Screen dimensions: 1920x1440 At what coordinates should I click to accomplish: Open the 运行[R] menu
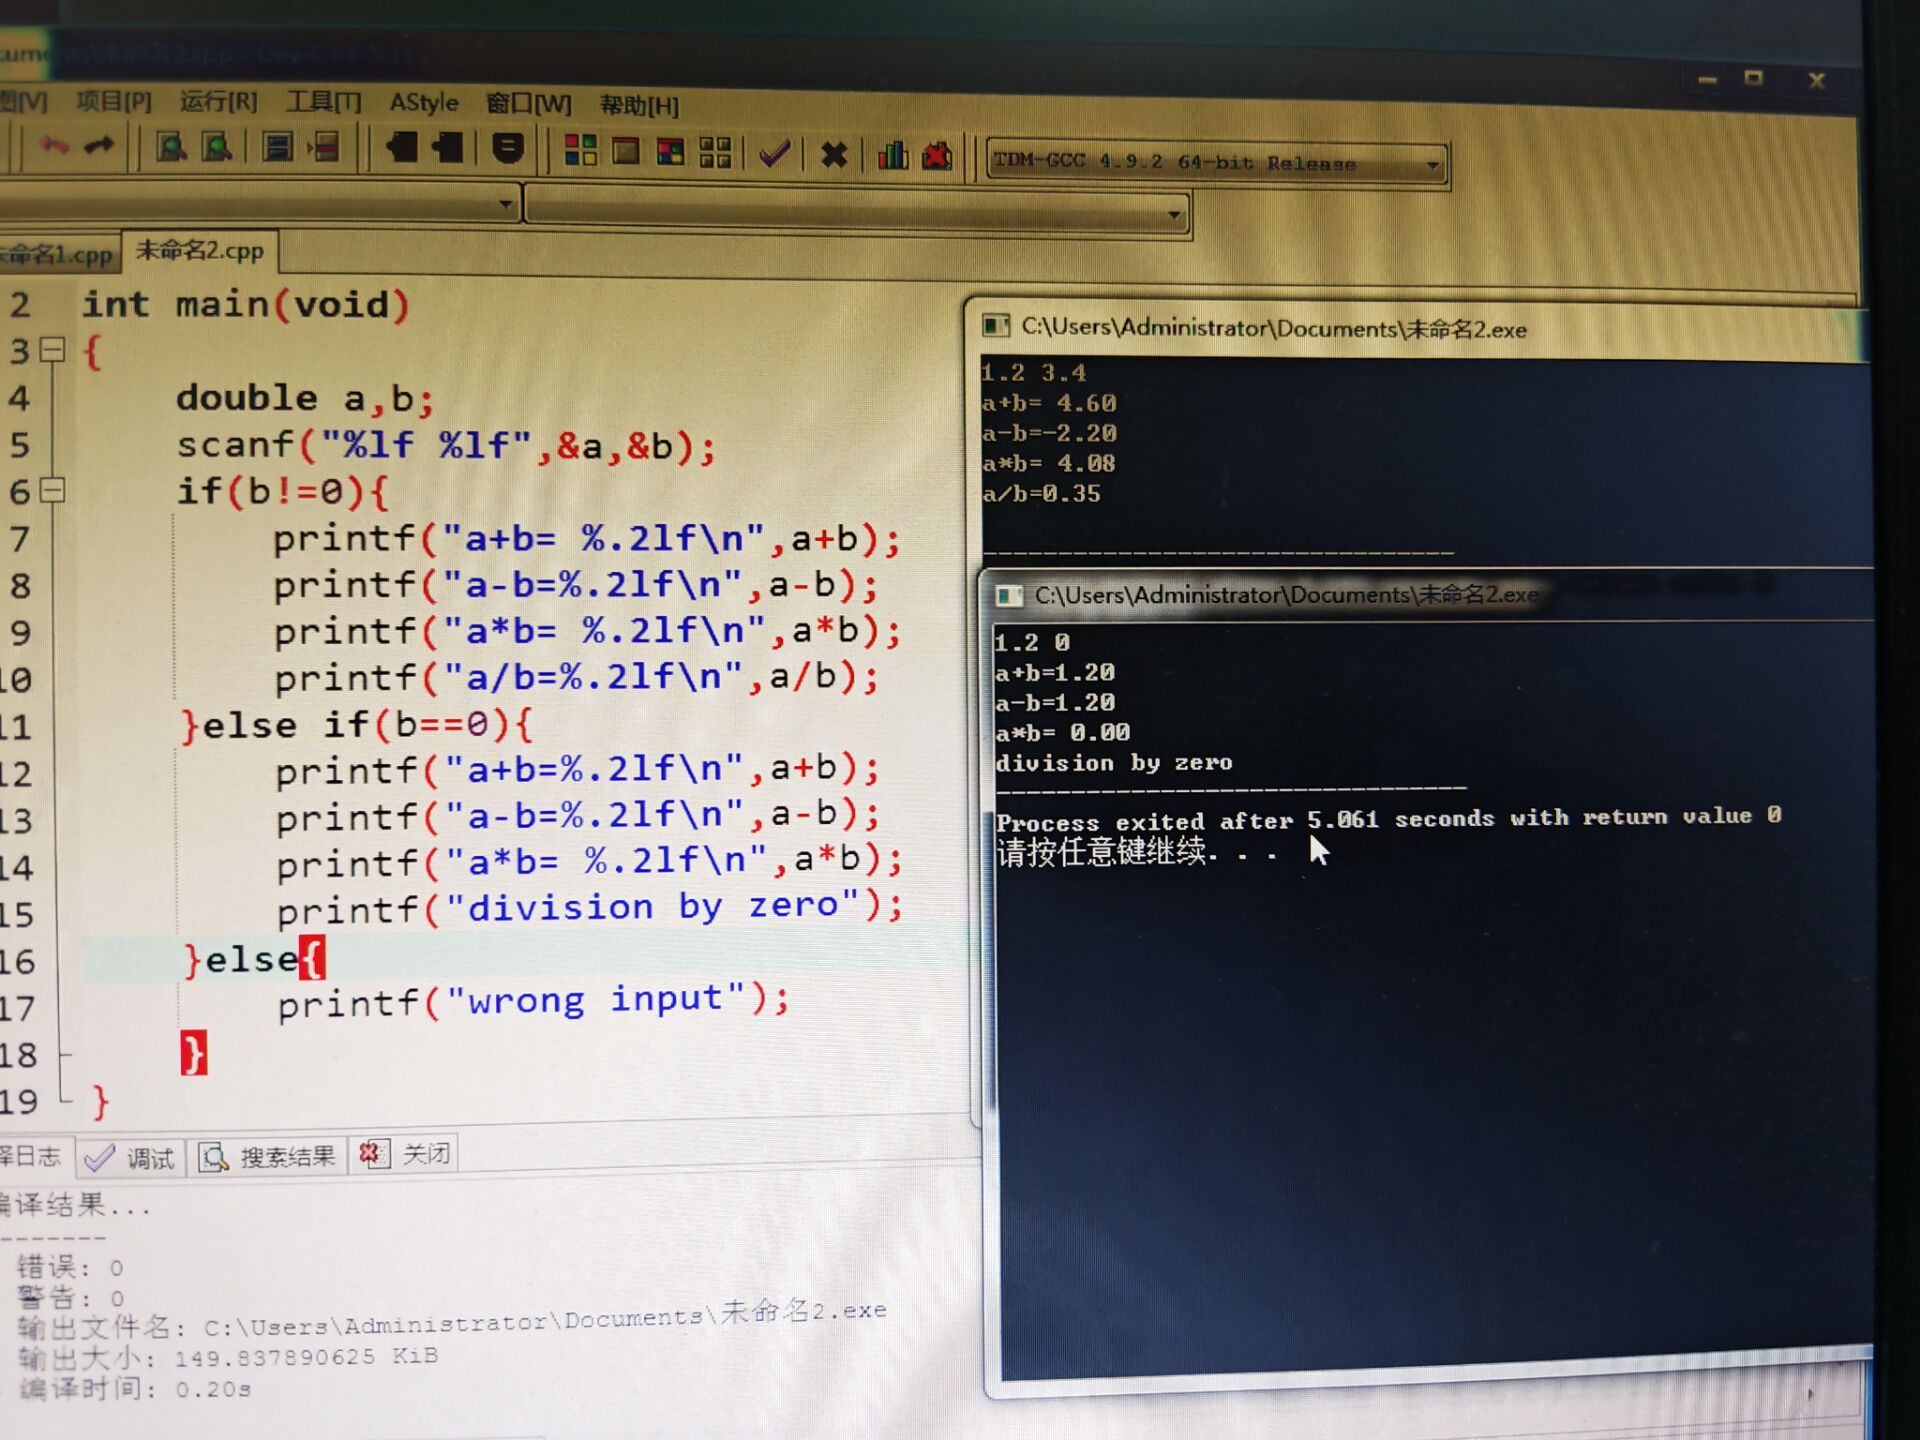218,102
